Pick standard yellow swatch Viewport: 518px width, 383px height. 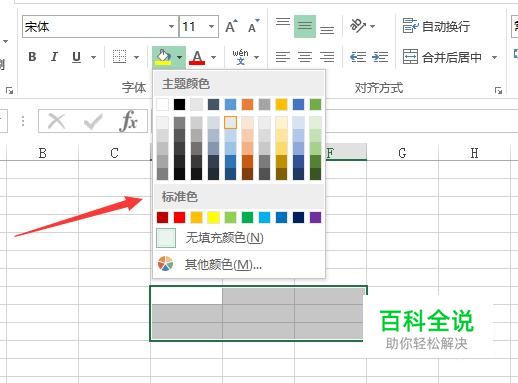[213, 217]
